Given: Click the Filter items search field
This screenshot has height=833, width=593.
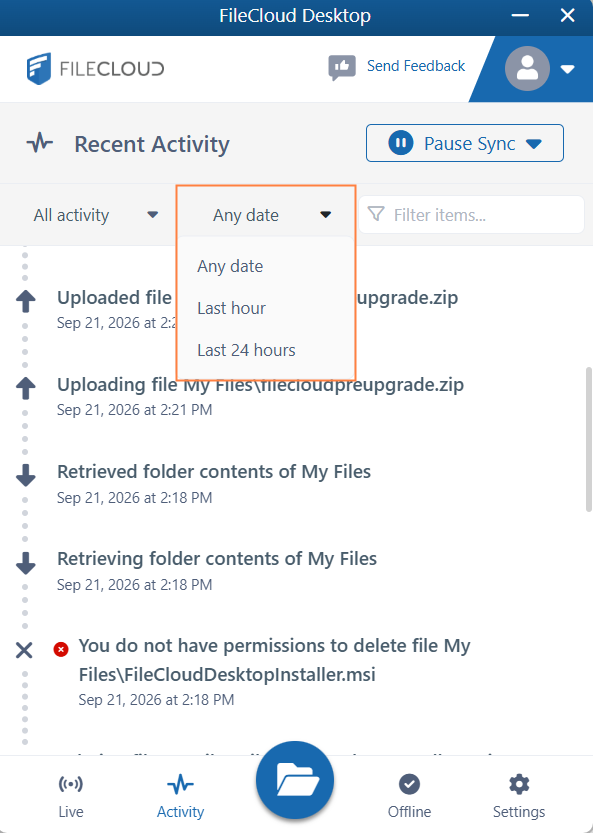Looking at the screenshot, I should pyautogui.click(x=471, y=215).
